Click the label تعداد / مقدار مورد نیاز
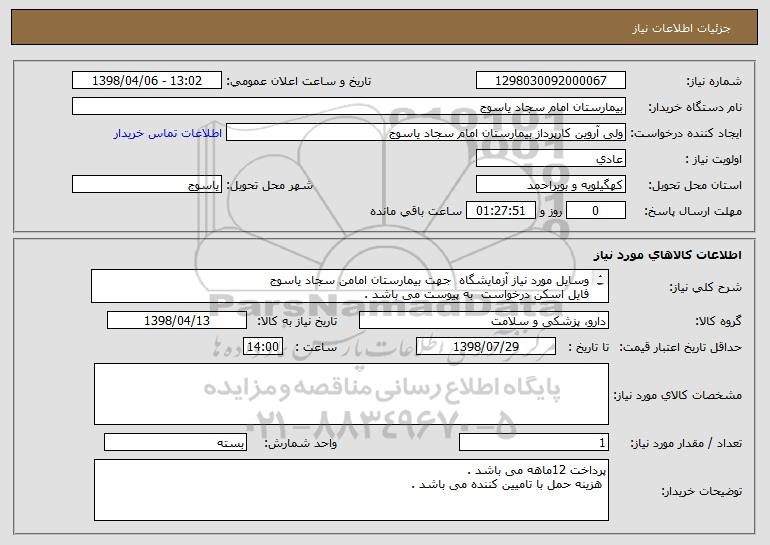The width and height of the screenshot is (770, 545). (686, 443)
